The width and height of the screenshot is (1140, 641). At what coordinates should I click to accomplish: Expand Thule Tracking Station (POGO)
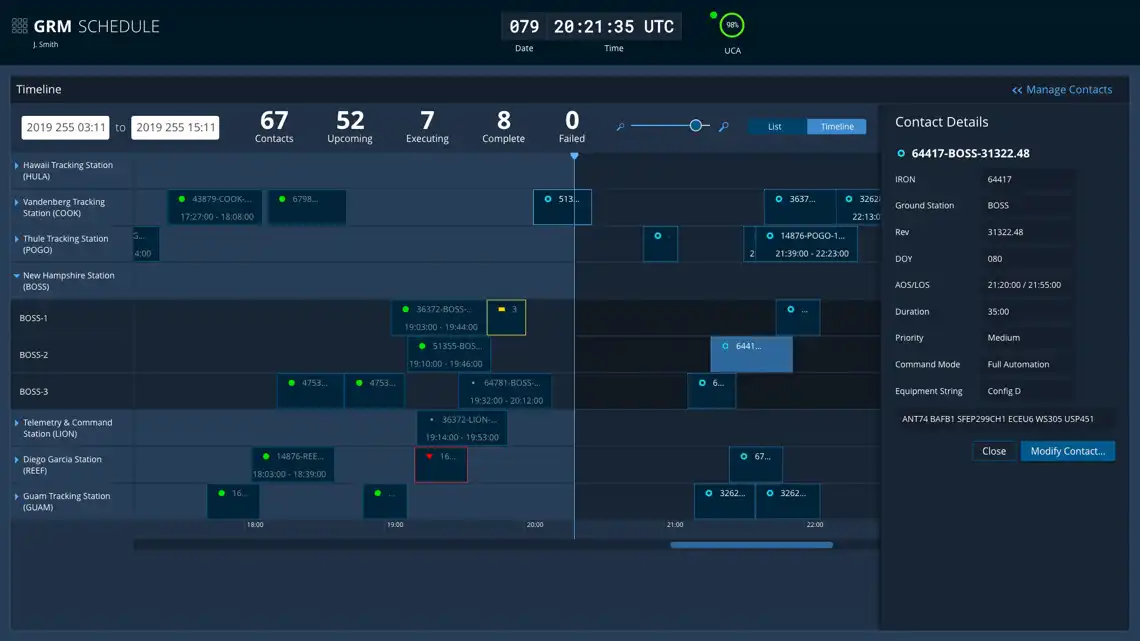tap(17, 239)
